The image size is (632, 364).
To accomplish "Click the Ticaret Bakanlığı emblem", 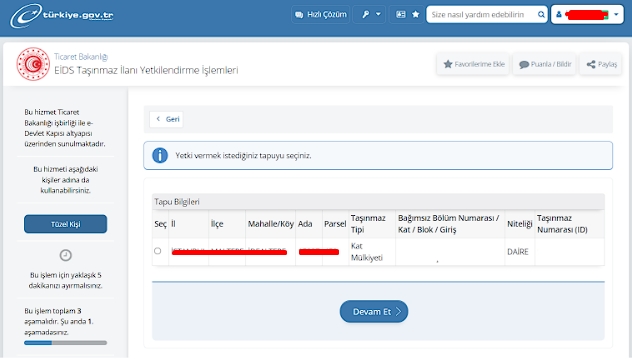I will [x=33, y=64].
